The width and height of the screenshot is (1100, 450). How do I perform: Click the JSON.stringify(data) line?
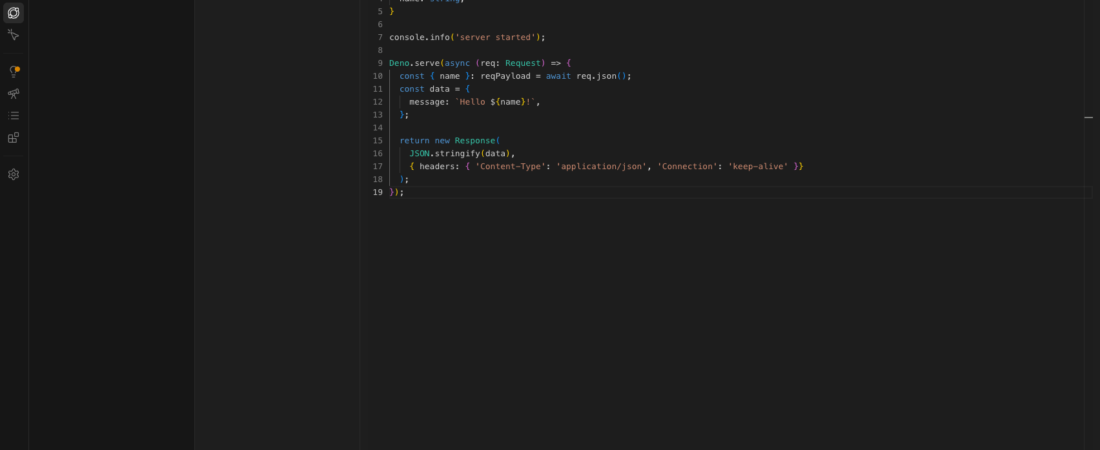click(462, 154)
